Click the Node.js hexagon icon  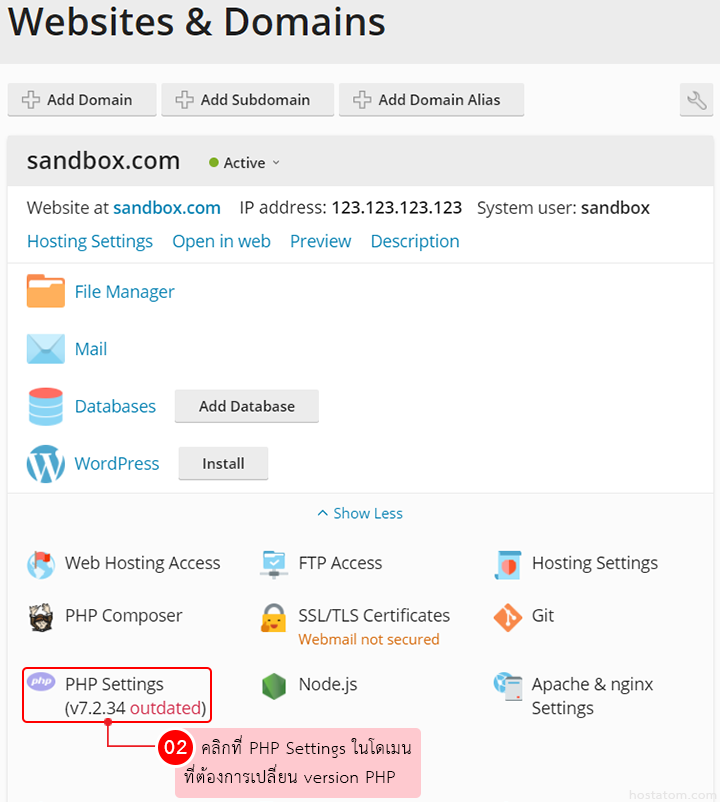pyautogui.click(x=274, y=686)
